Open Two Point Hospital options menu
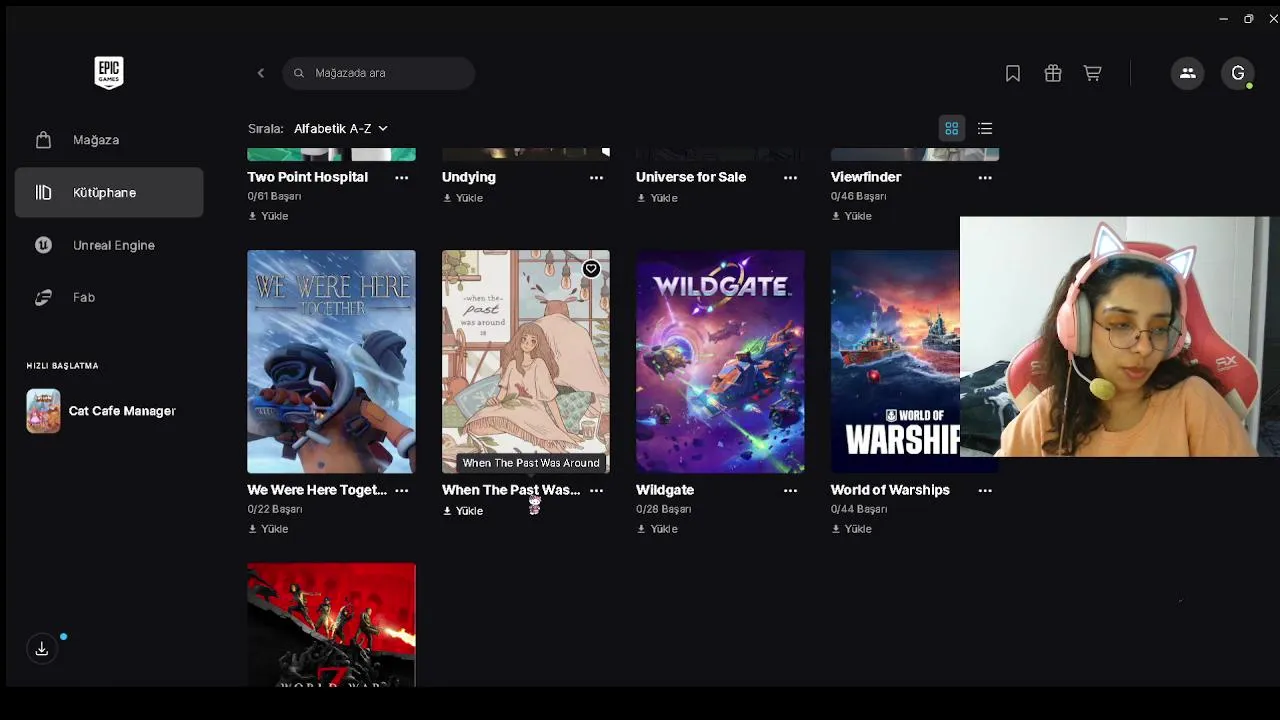1280x720 pixels. click(401, 177)
